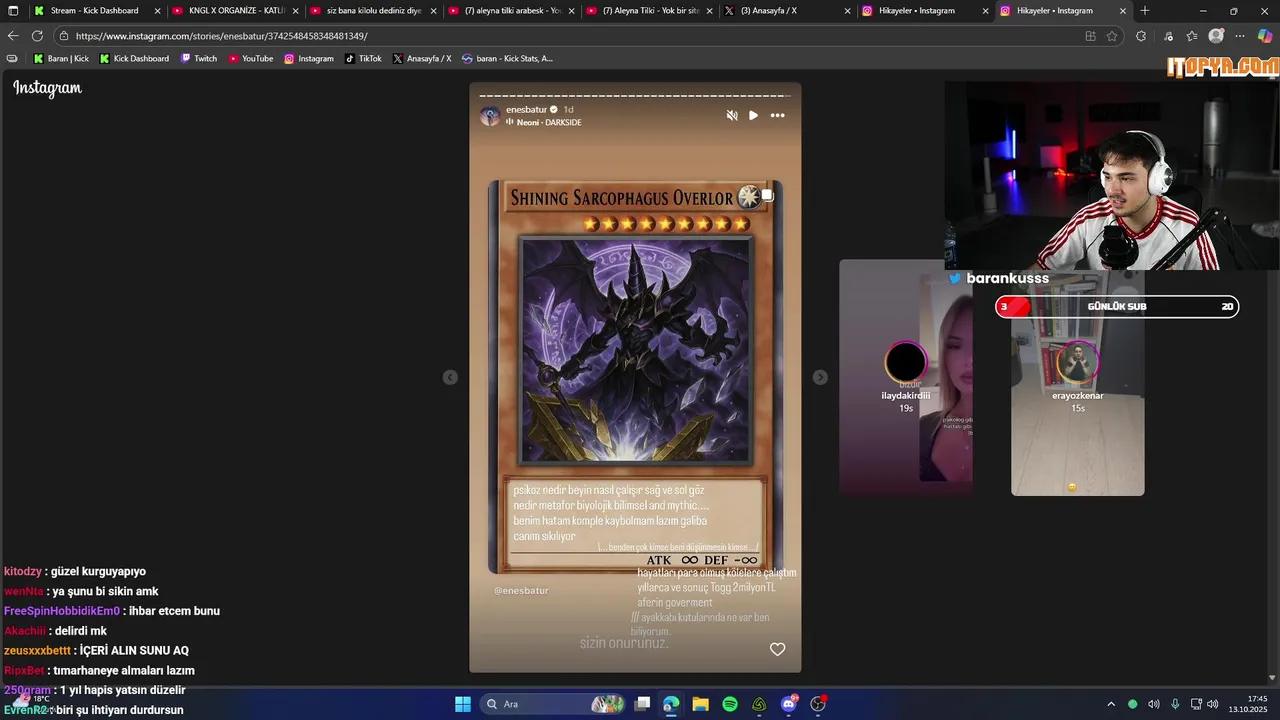The image size is (1280, 720).
Task: Go back in browser history
Action: (13, 36)
